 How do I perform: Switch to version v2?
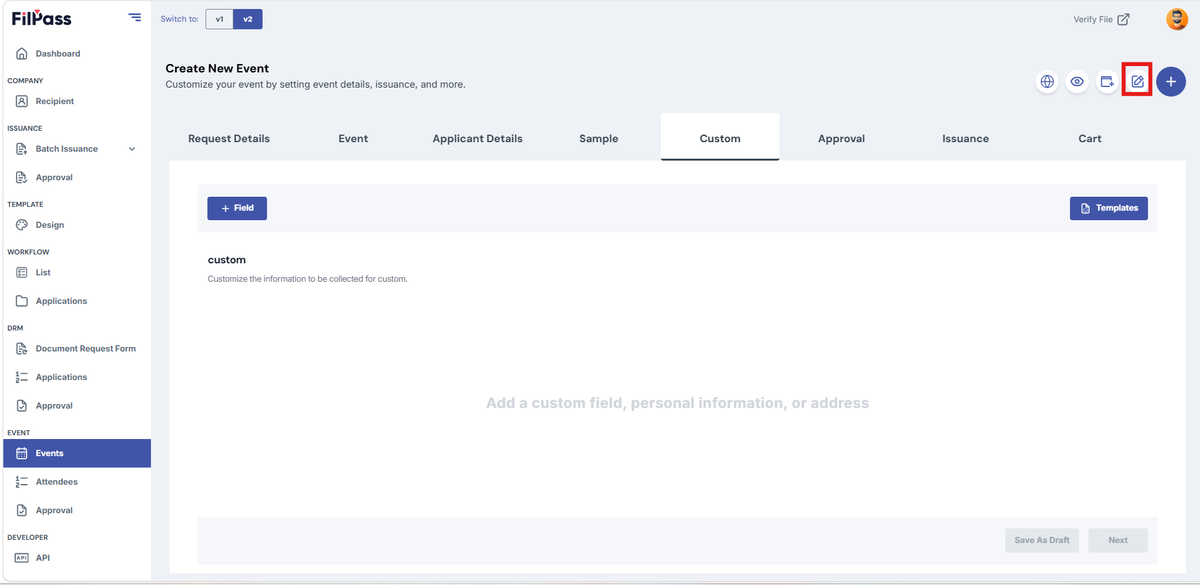(x=248, y=19)
